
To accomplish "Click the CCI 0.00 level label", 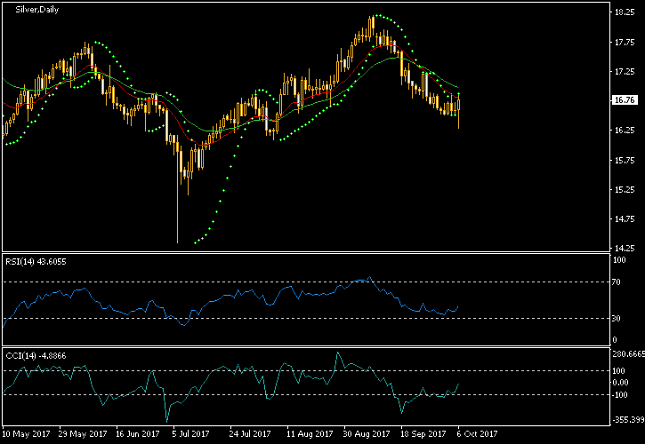I will (620, 382).
